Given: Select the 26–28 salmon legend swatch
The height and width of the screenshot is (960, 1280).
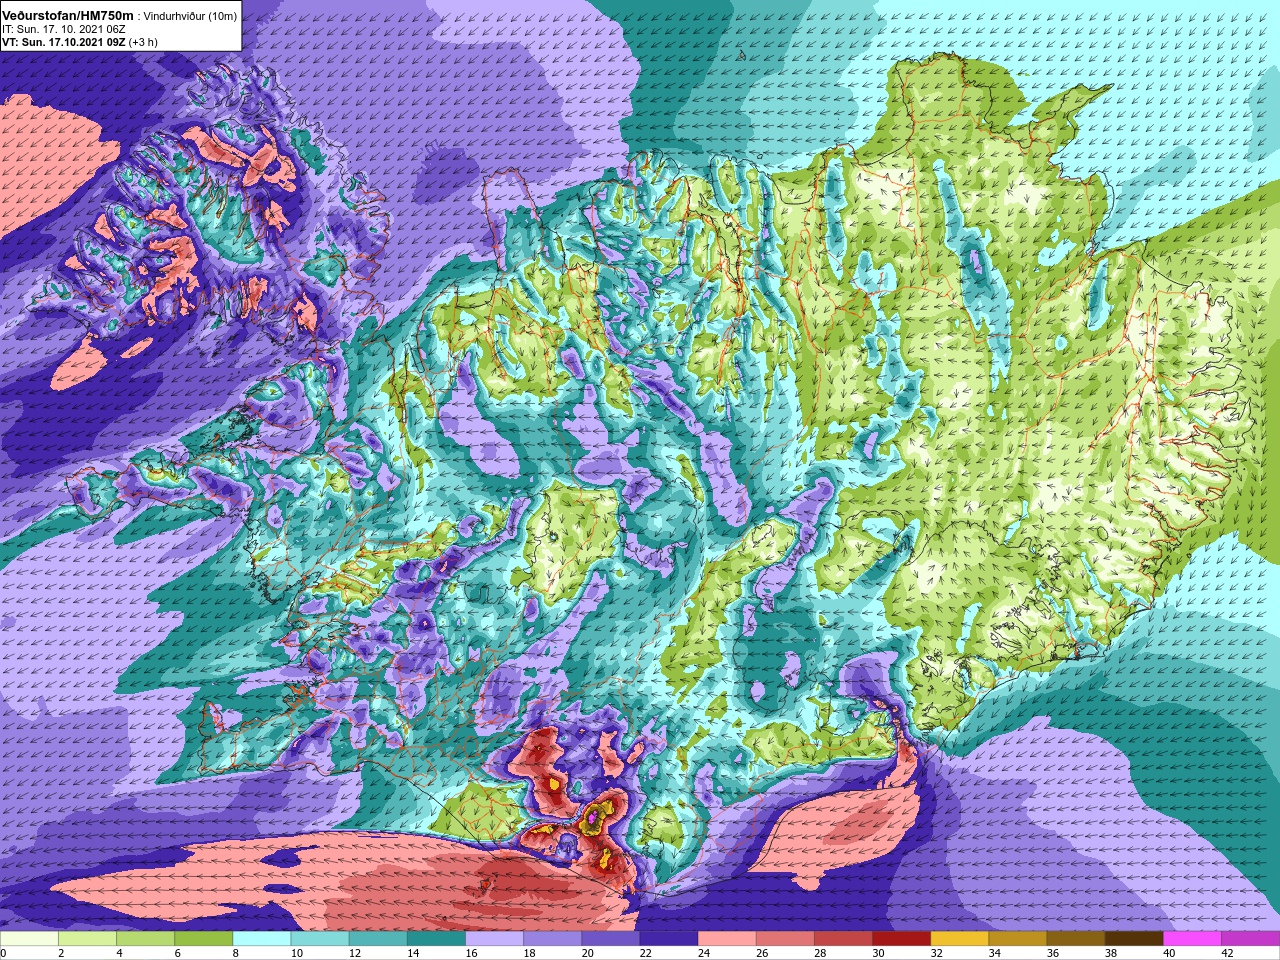Looking at the screenshot, I should click(x=785, y=939).
